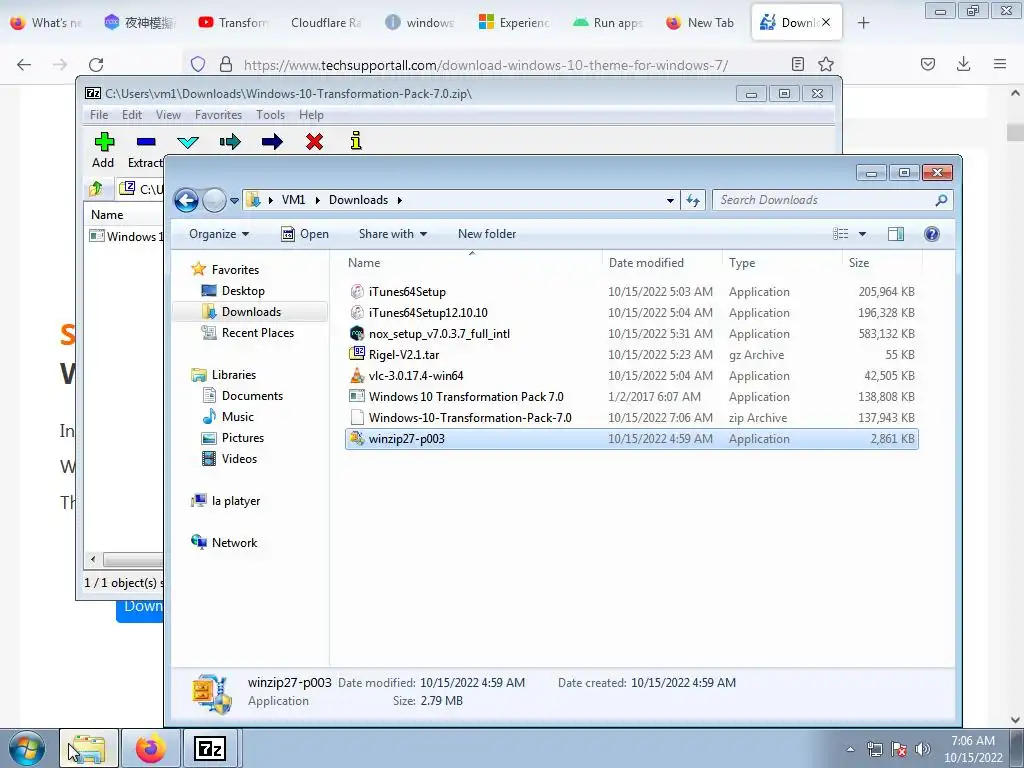Open the 7-Zip Tools menu
1024x768 pixels.
click(270, 115)
